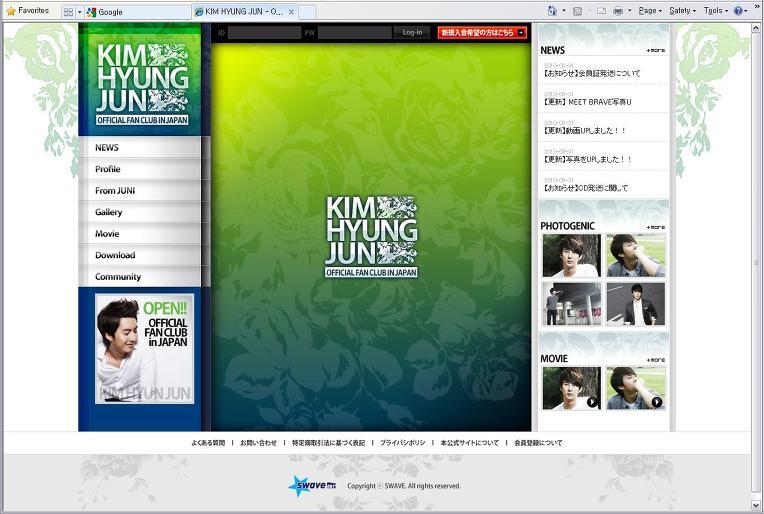
Task: Click the center Kim Hyung Jun logo
Action: 371,237
